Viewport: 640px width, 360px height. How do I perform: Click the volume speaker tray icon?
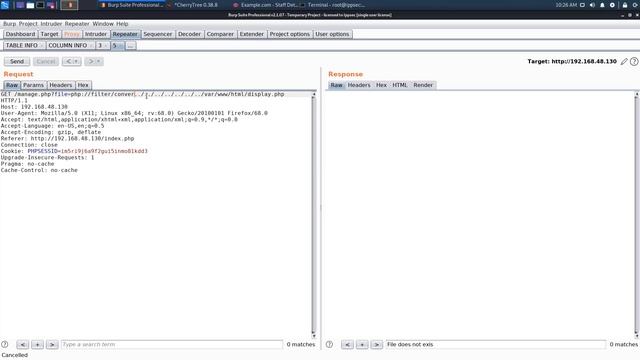point(592,5)
